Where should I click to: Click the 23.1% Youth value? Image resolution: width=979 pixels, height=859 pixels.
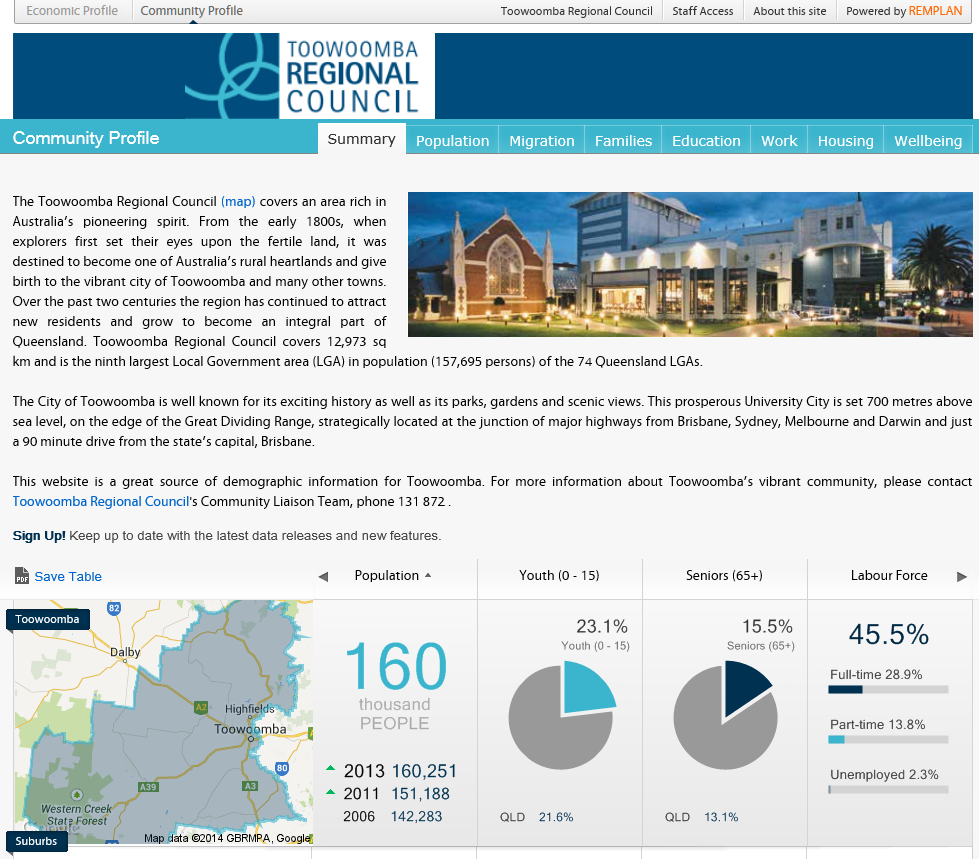(602, 626)
